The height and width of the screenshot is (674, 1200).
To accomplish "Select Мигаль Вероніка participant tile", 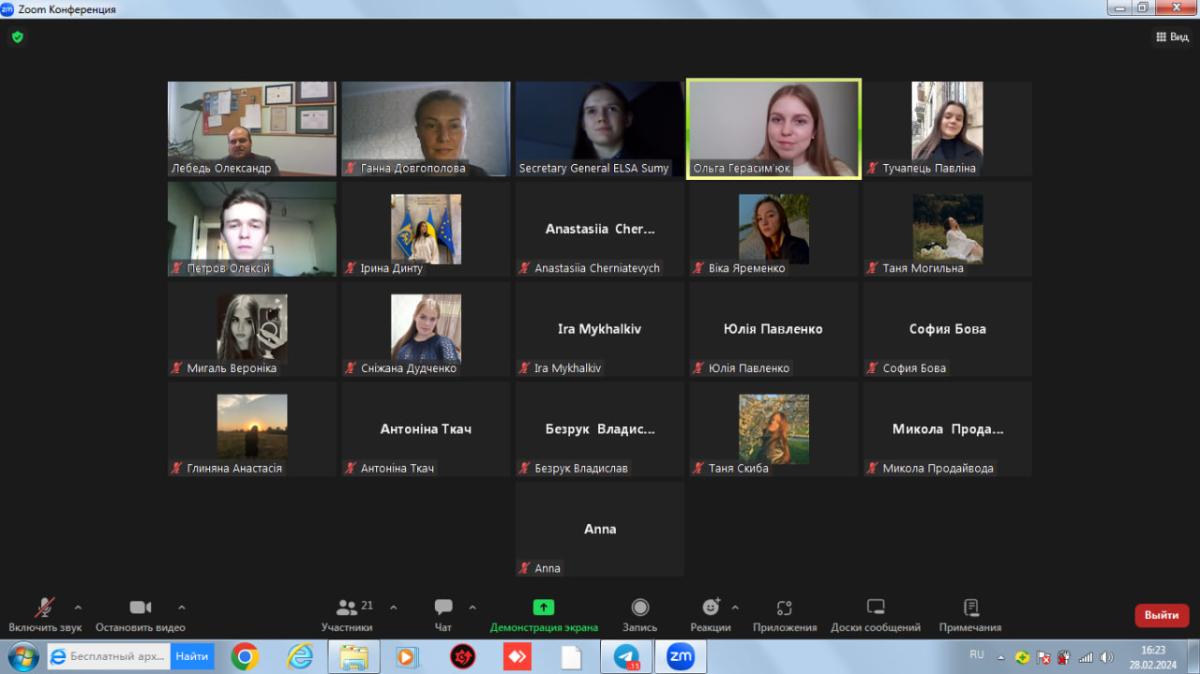I will click(x=252, y=329).
